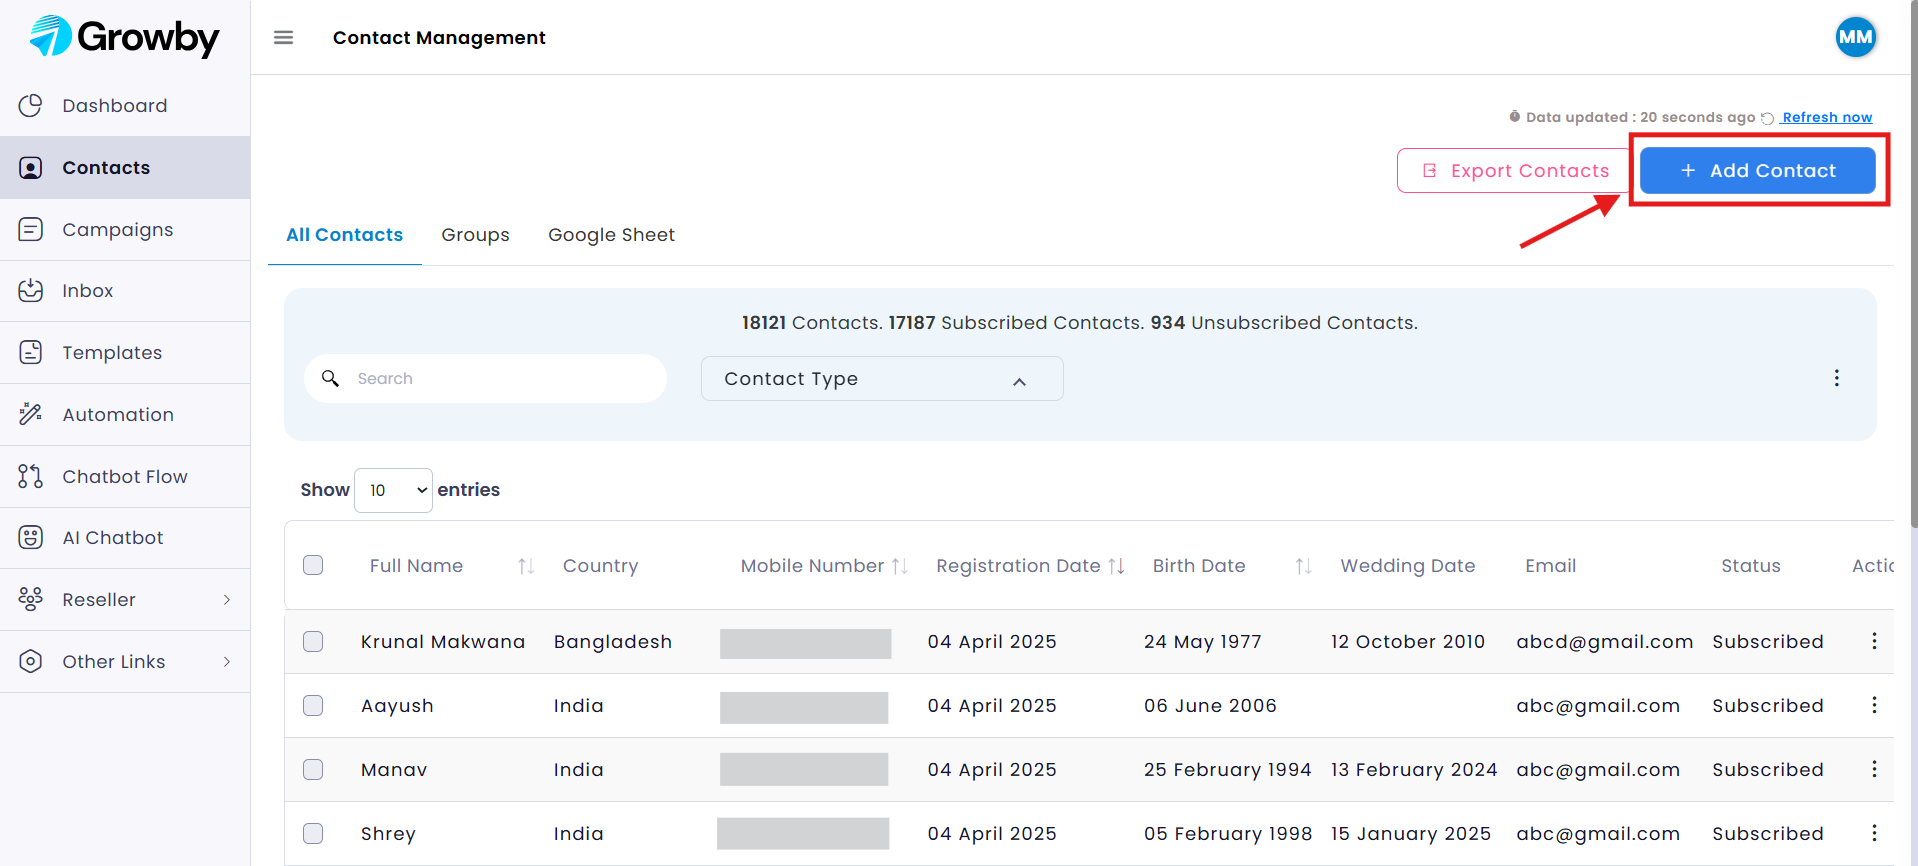Go to Automation in the sidebar

click(117, 415)
